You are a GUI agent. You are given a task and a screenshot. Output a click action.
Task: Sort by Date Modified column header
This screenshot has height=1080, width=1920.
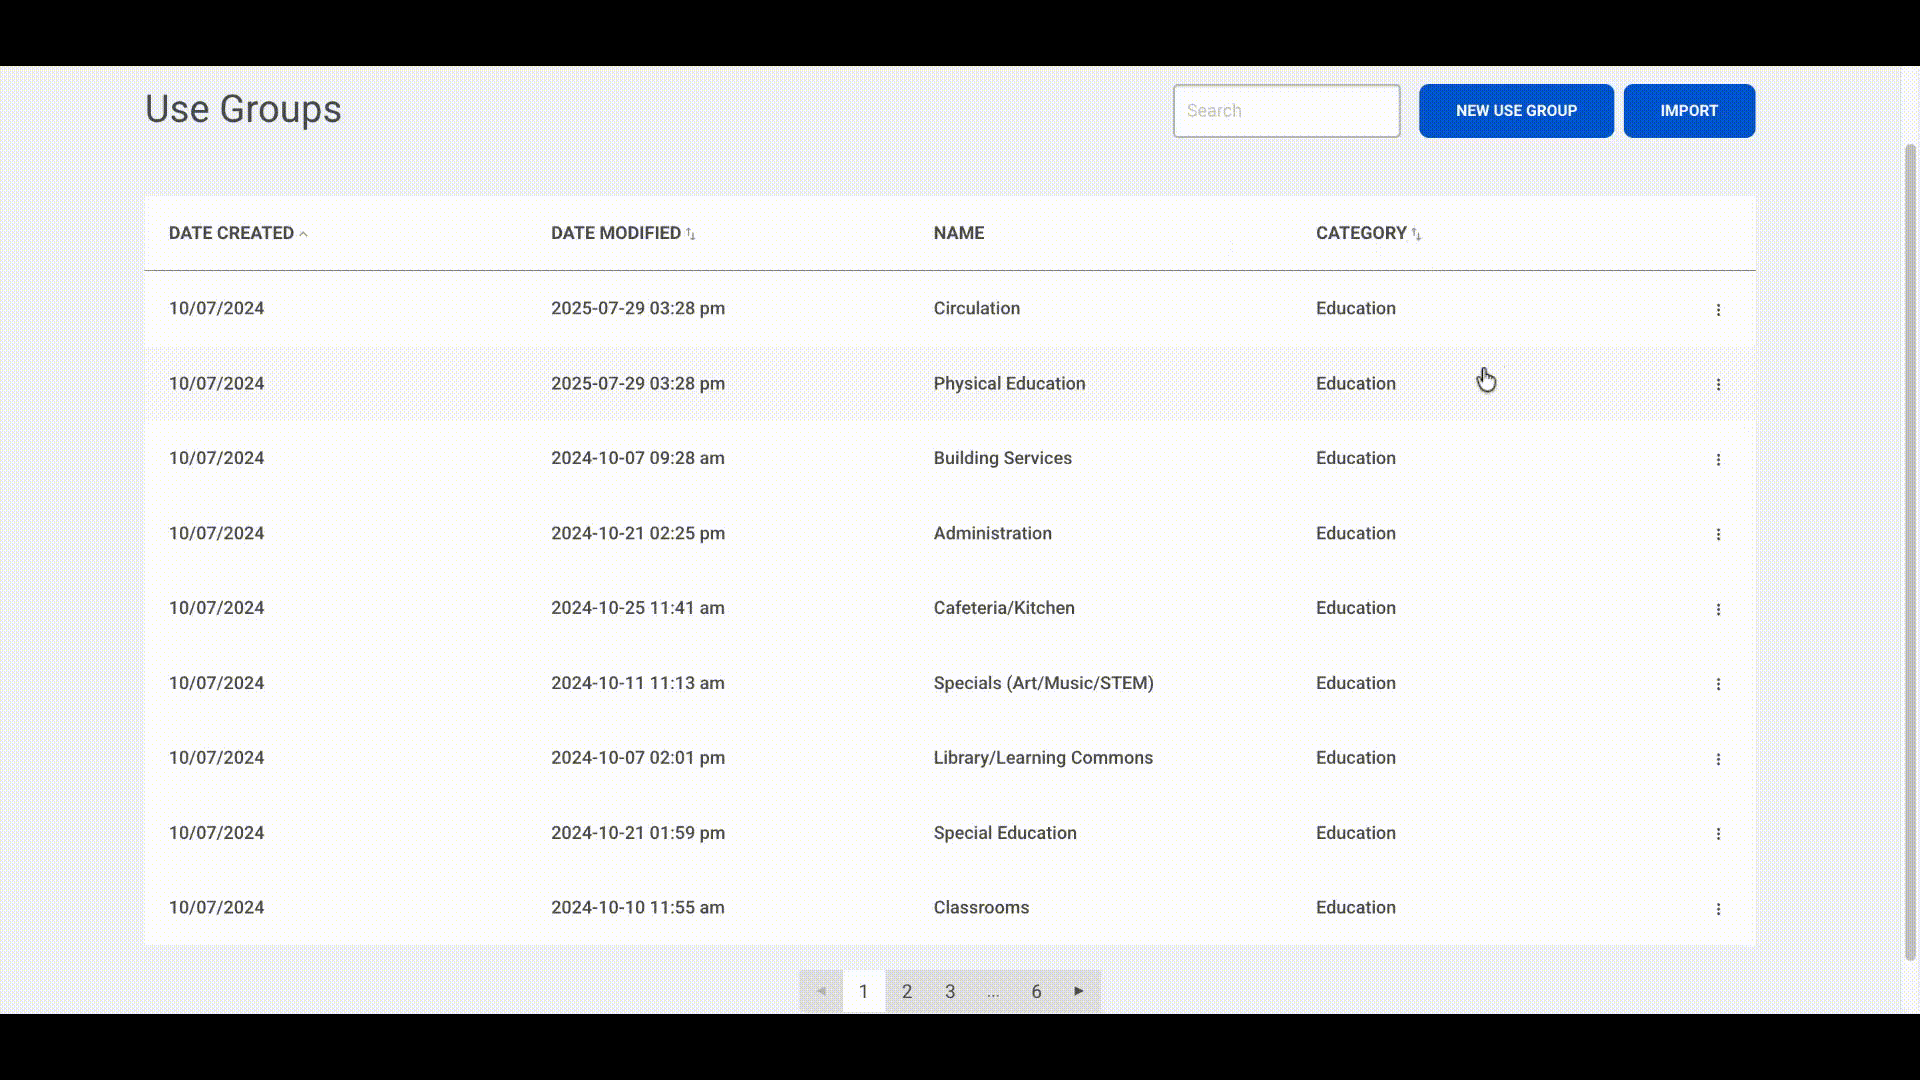[623, 233]
